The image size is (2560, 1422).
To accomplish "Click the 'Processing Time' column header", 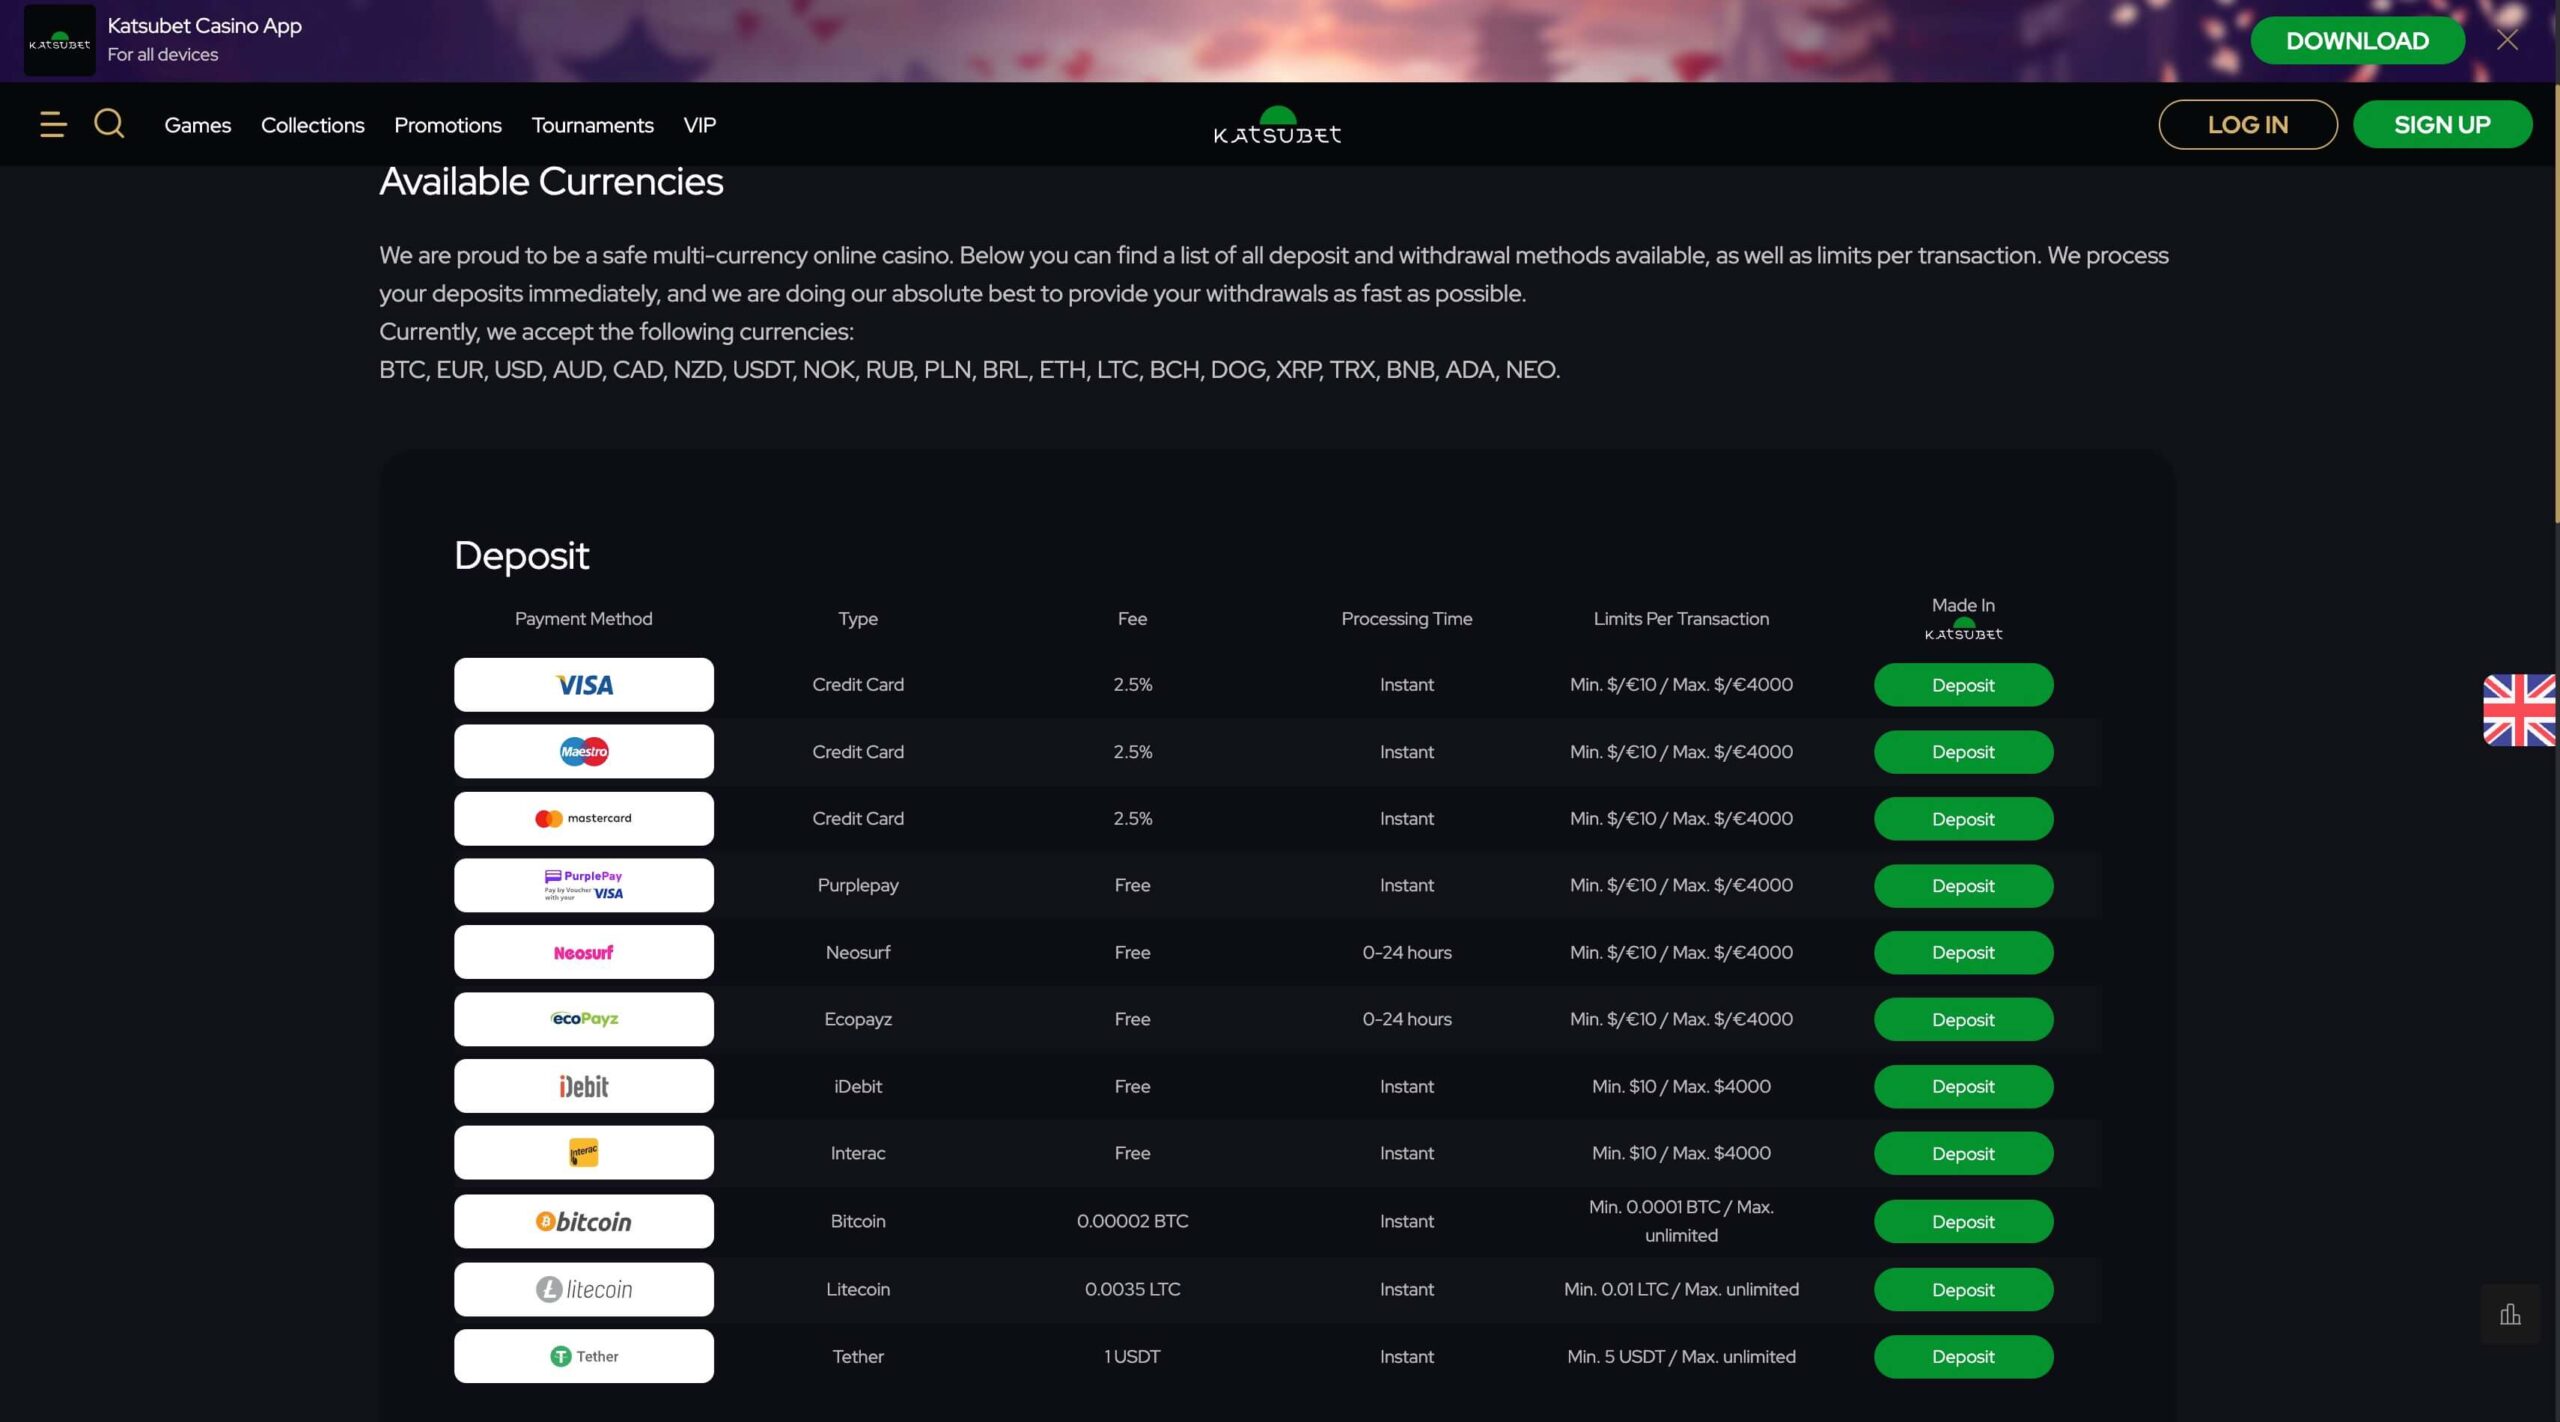I will pos(1406,619).
